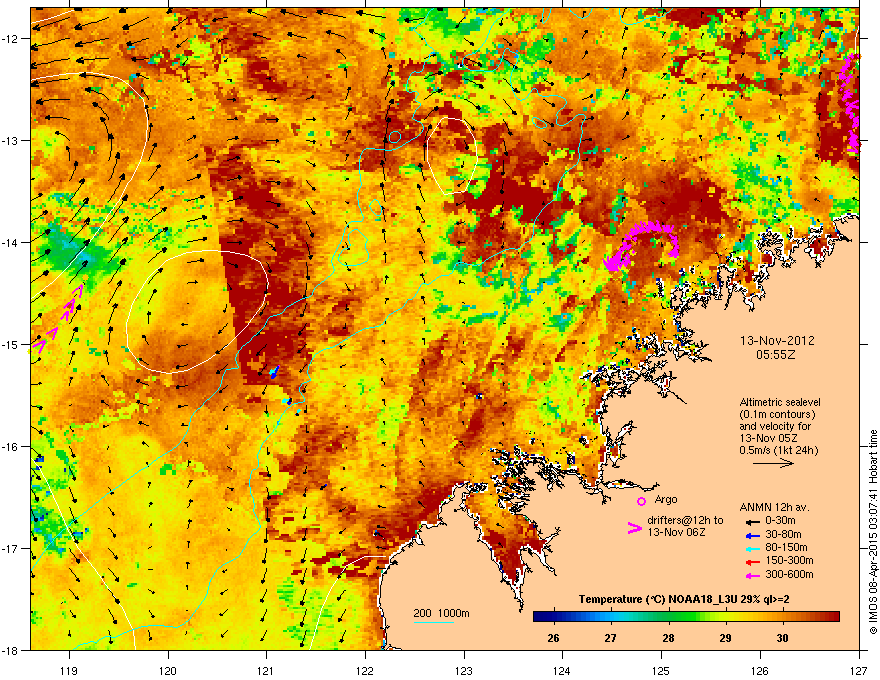Click longitude axis label 121
The width and height of the screenshot is (880, 680).
267,670
